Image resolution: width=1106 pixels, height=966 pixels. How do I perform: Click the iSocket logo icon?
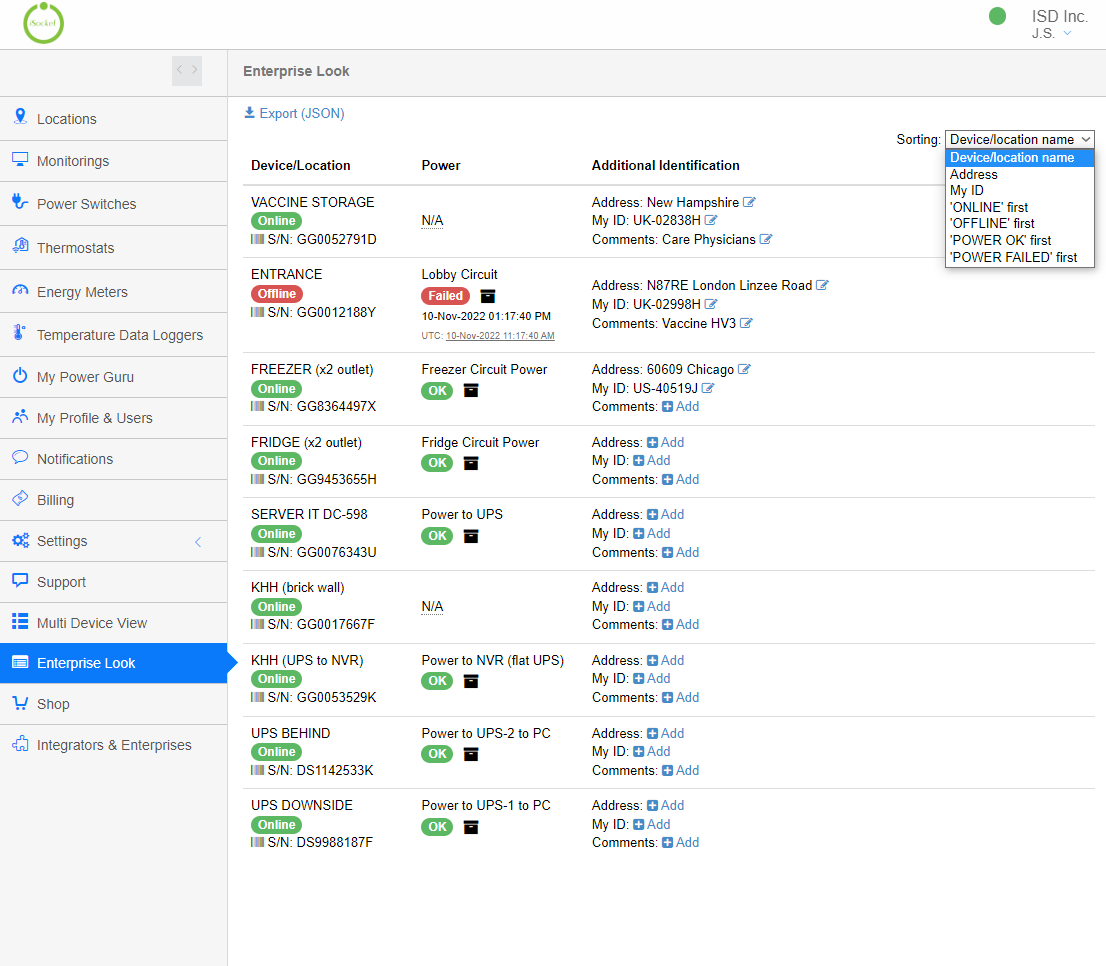[44, 23]
